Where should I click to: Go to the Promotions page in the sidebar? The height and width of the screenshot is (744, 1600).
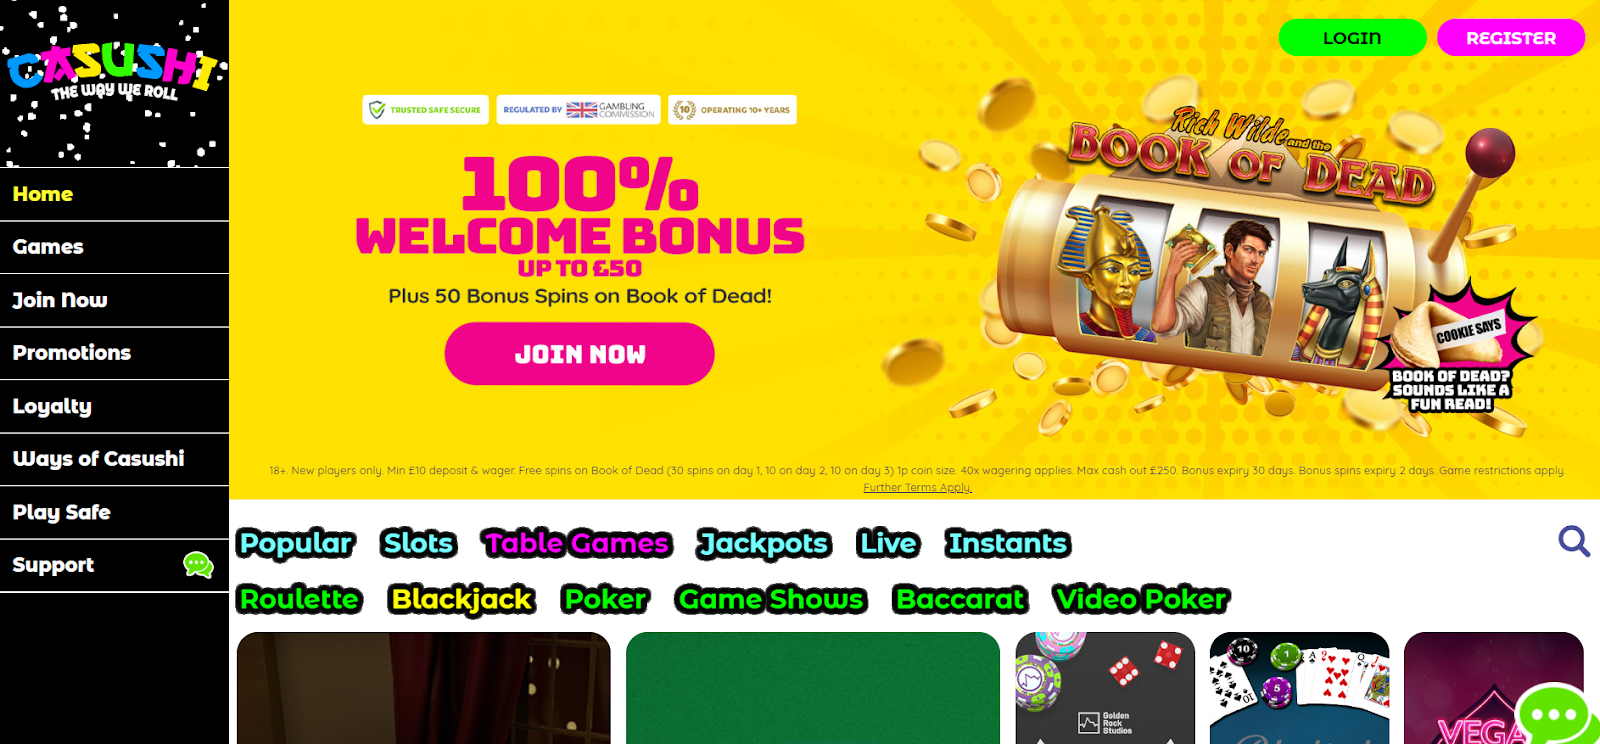114,353
